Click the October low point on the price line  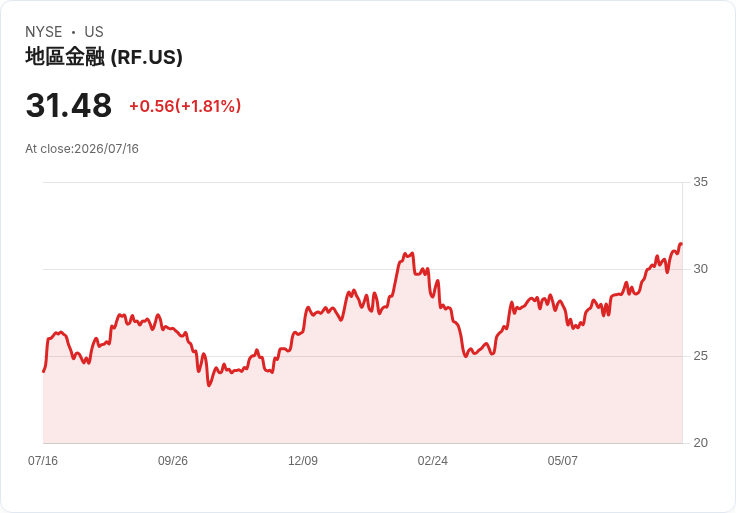pyautogui.click(x=209, y=385)
